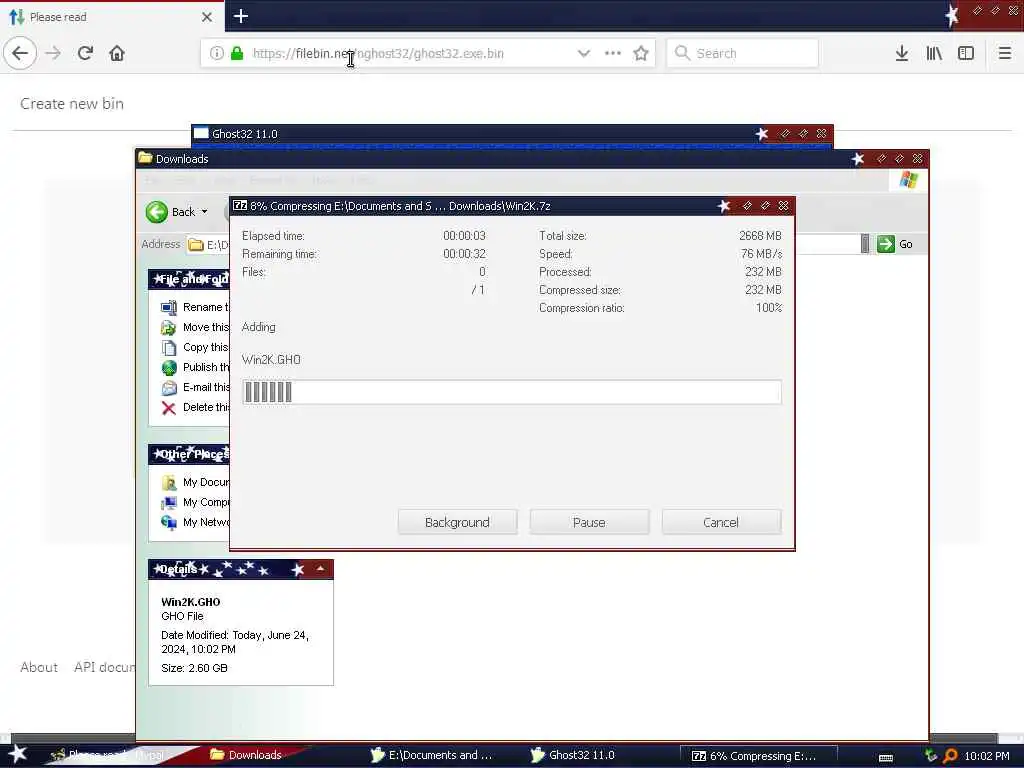The width and height of the screenshot is (1024, 768).
Task: Click Speed value '76 MB/s'
Action: click(761, 254)
